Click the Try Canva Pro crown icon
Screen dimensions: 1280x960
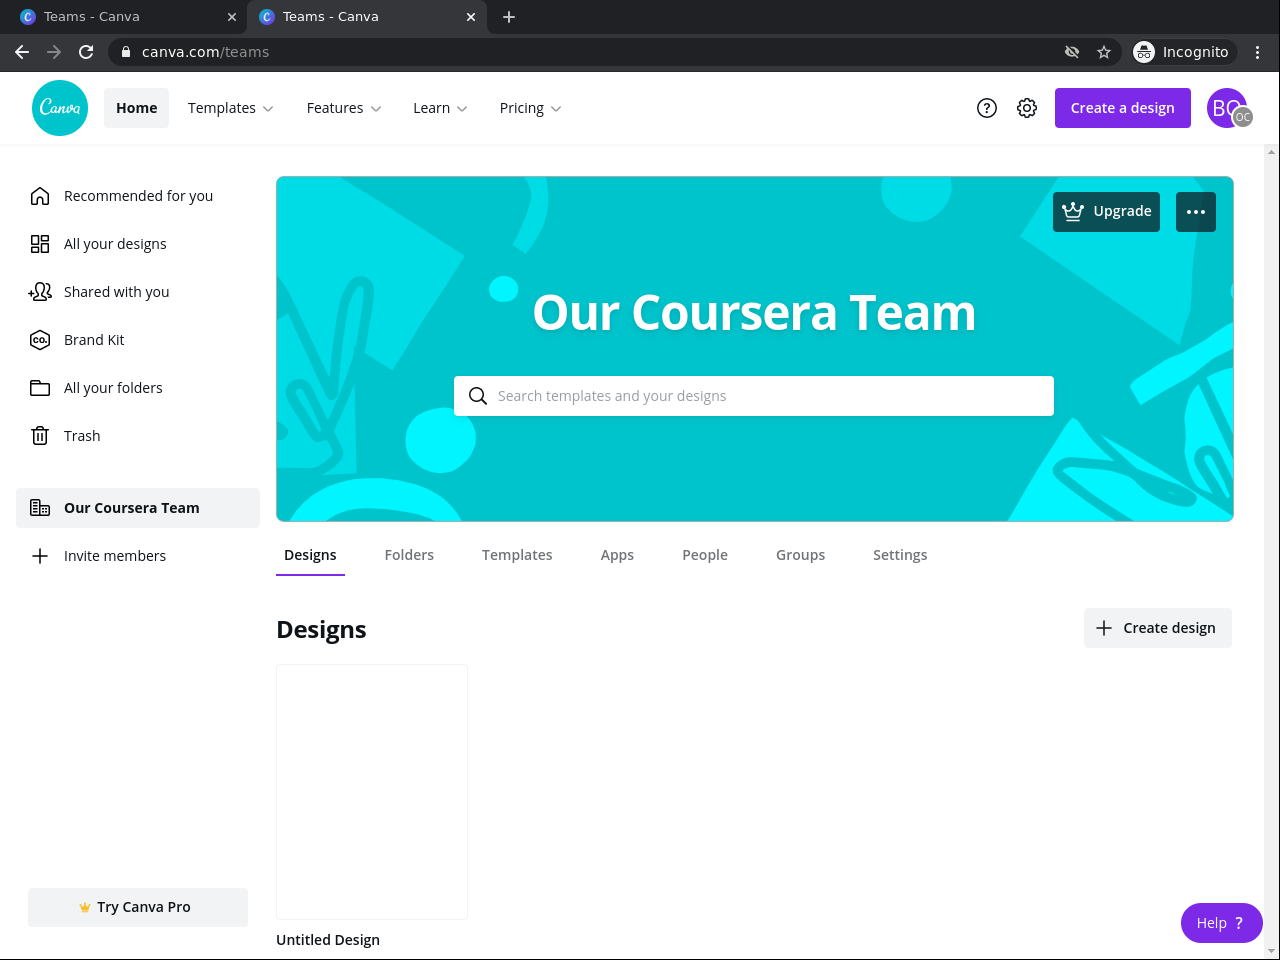[x=85, y=907]
